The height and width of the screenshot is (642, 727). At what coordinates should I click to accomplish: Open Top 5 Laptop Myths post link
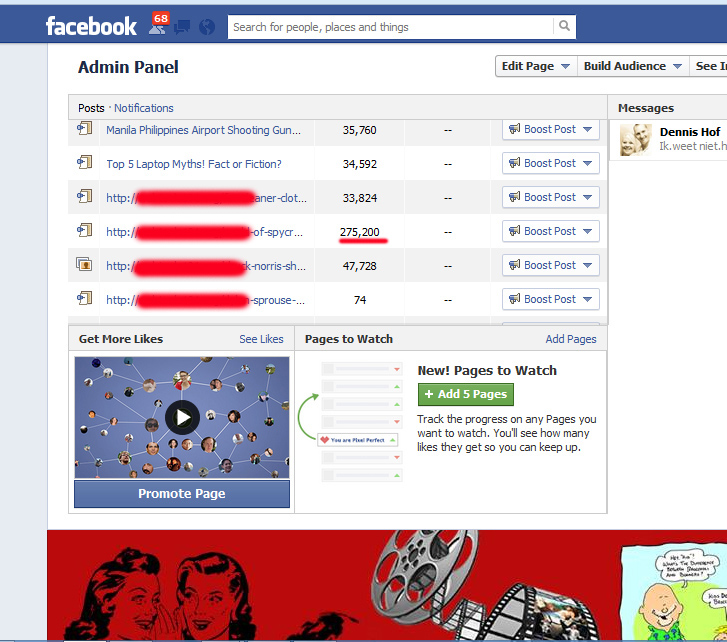tap(194, 164)
